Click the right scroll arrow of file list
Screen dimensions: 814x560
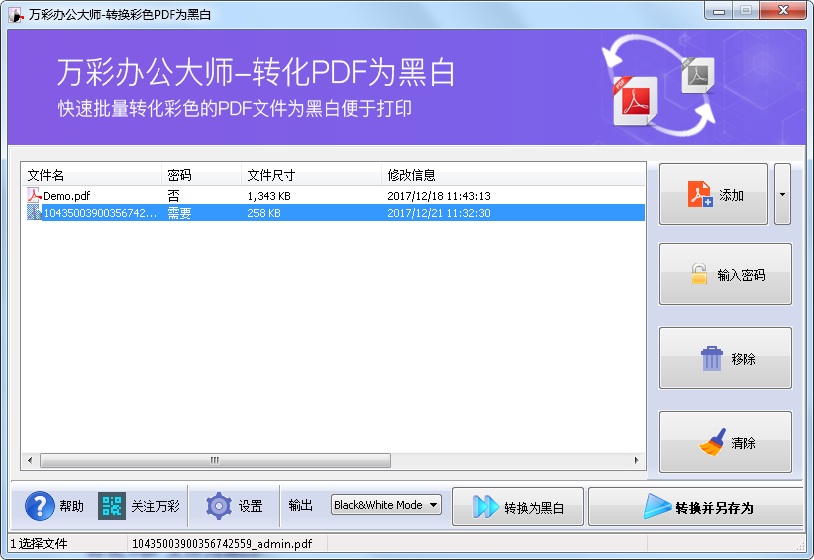tap(636, 460)
